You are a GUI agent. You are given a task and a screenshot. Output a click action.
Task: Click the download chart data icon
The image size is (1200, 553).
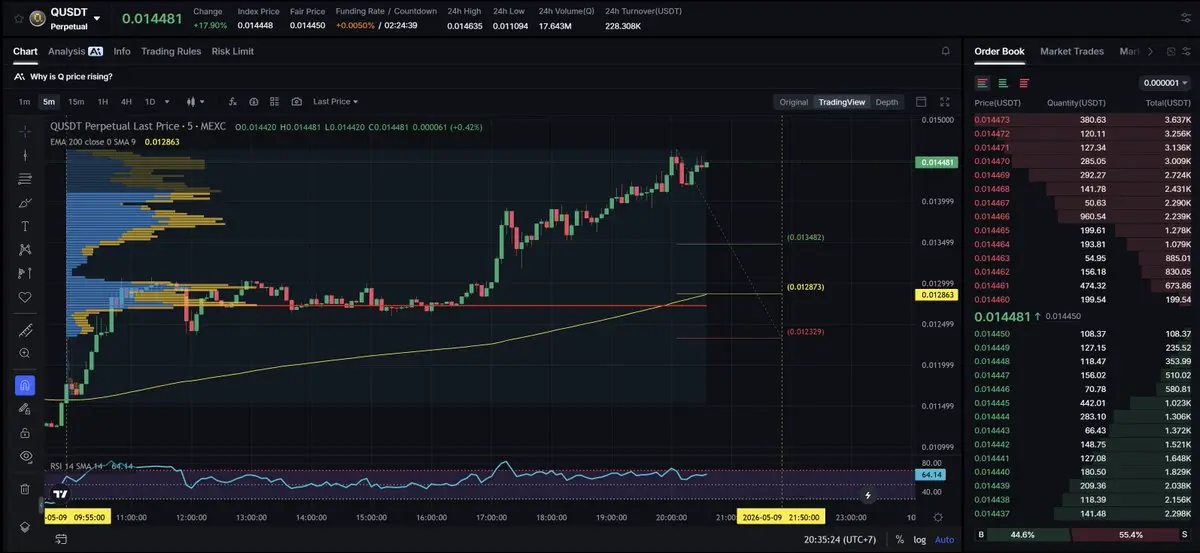click(254, 102)
